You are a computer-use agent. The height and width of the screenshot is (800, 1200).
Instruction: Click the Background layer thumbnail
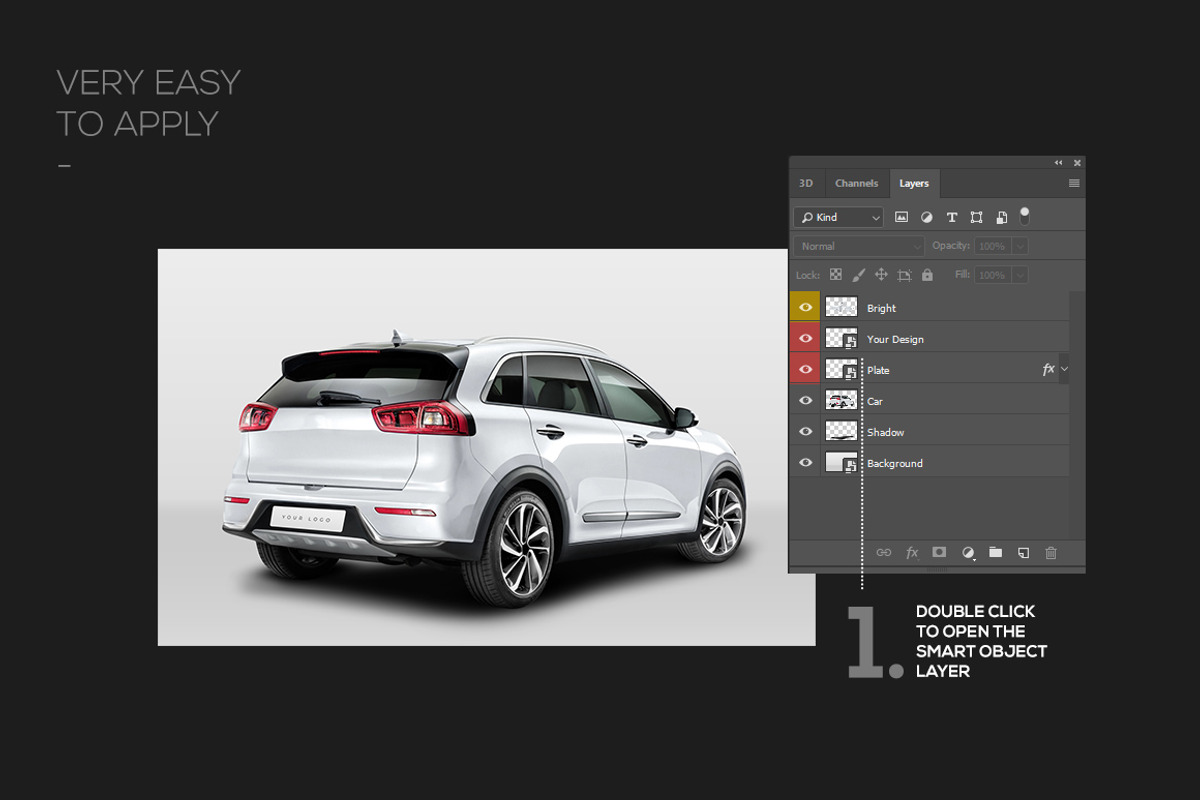click(841, 462)
